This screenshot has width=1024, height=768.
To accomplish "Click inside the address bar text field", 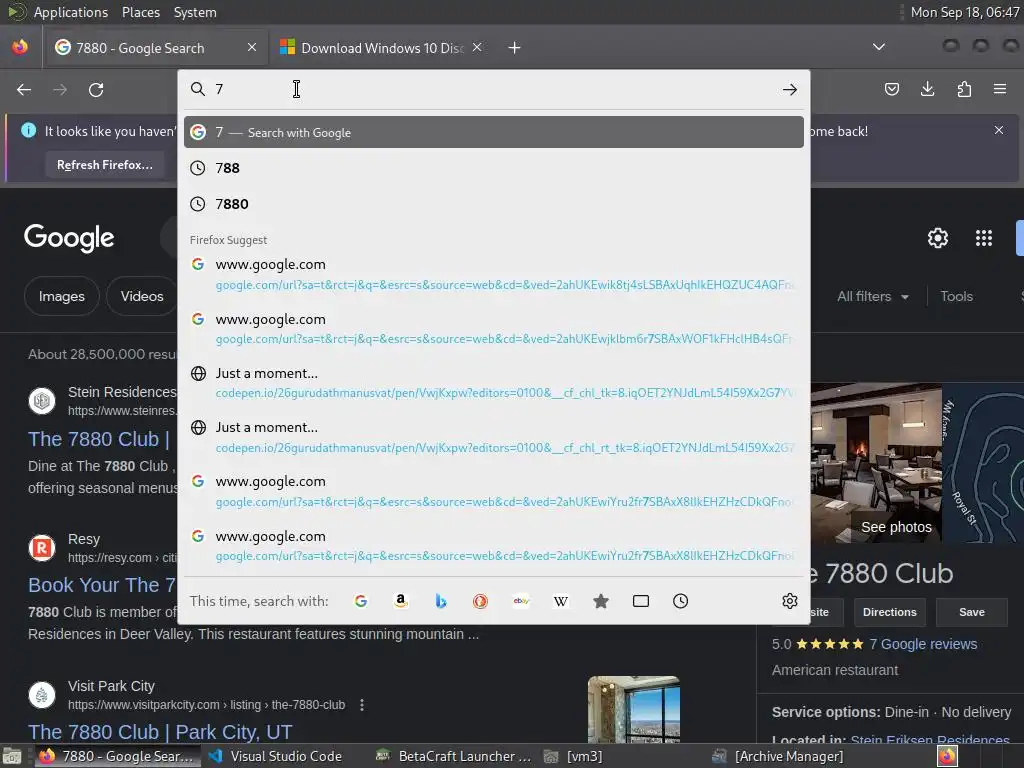I will tap(494, 89).
